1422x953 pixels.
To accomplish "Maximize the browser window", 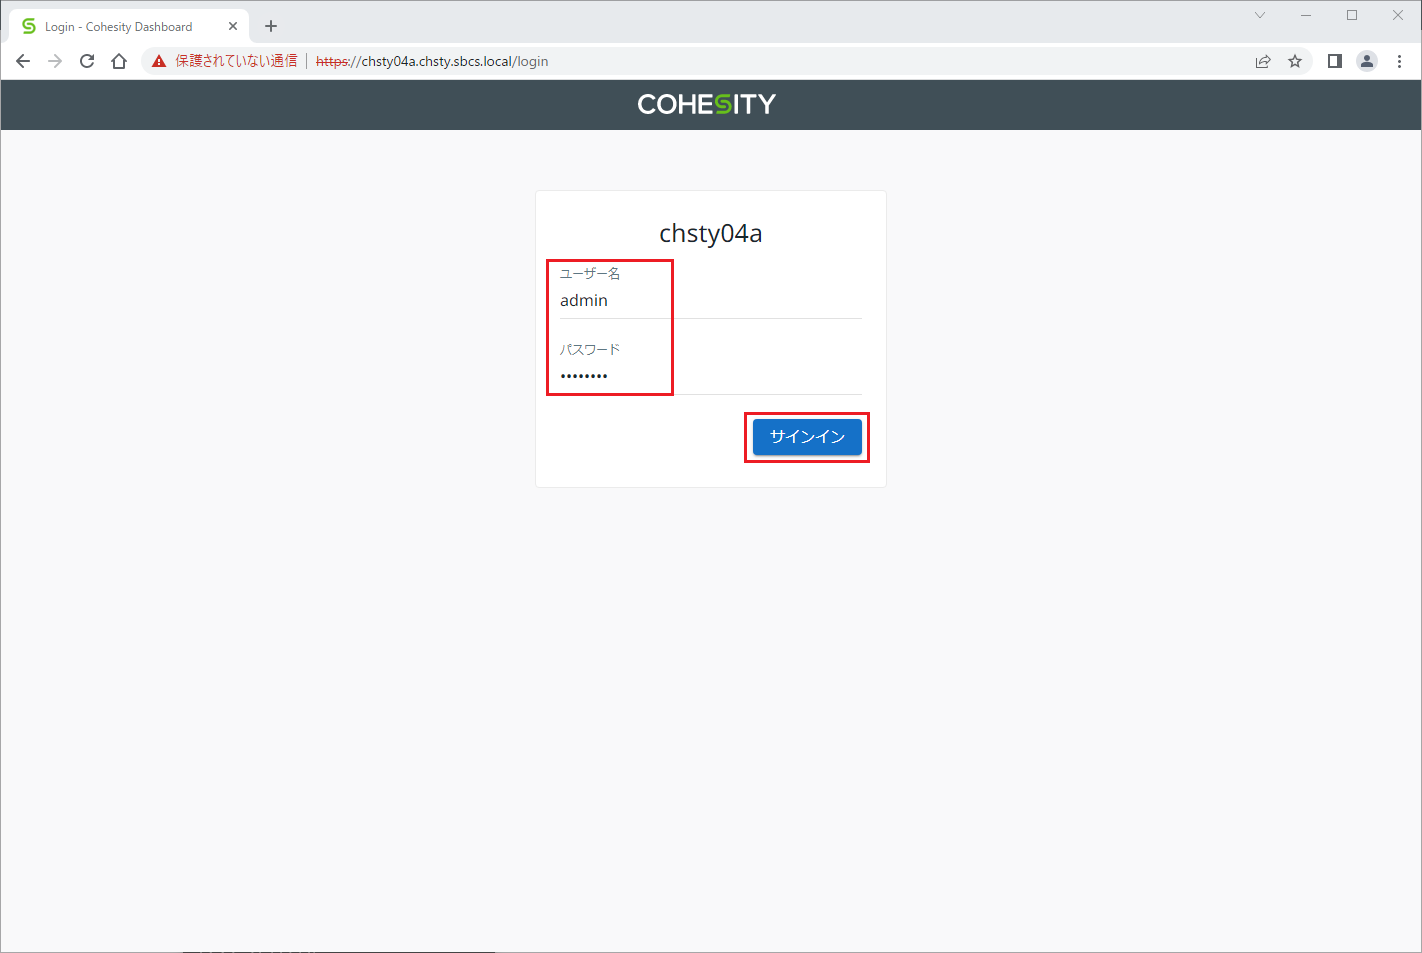I will (1352, 15).
